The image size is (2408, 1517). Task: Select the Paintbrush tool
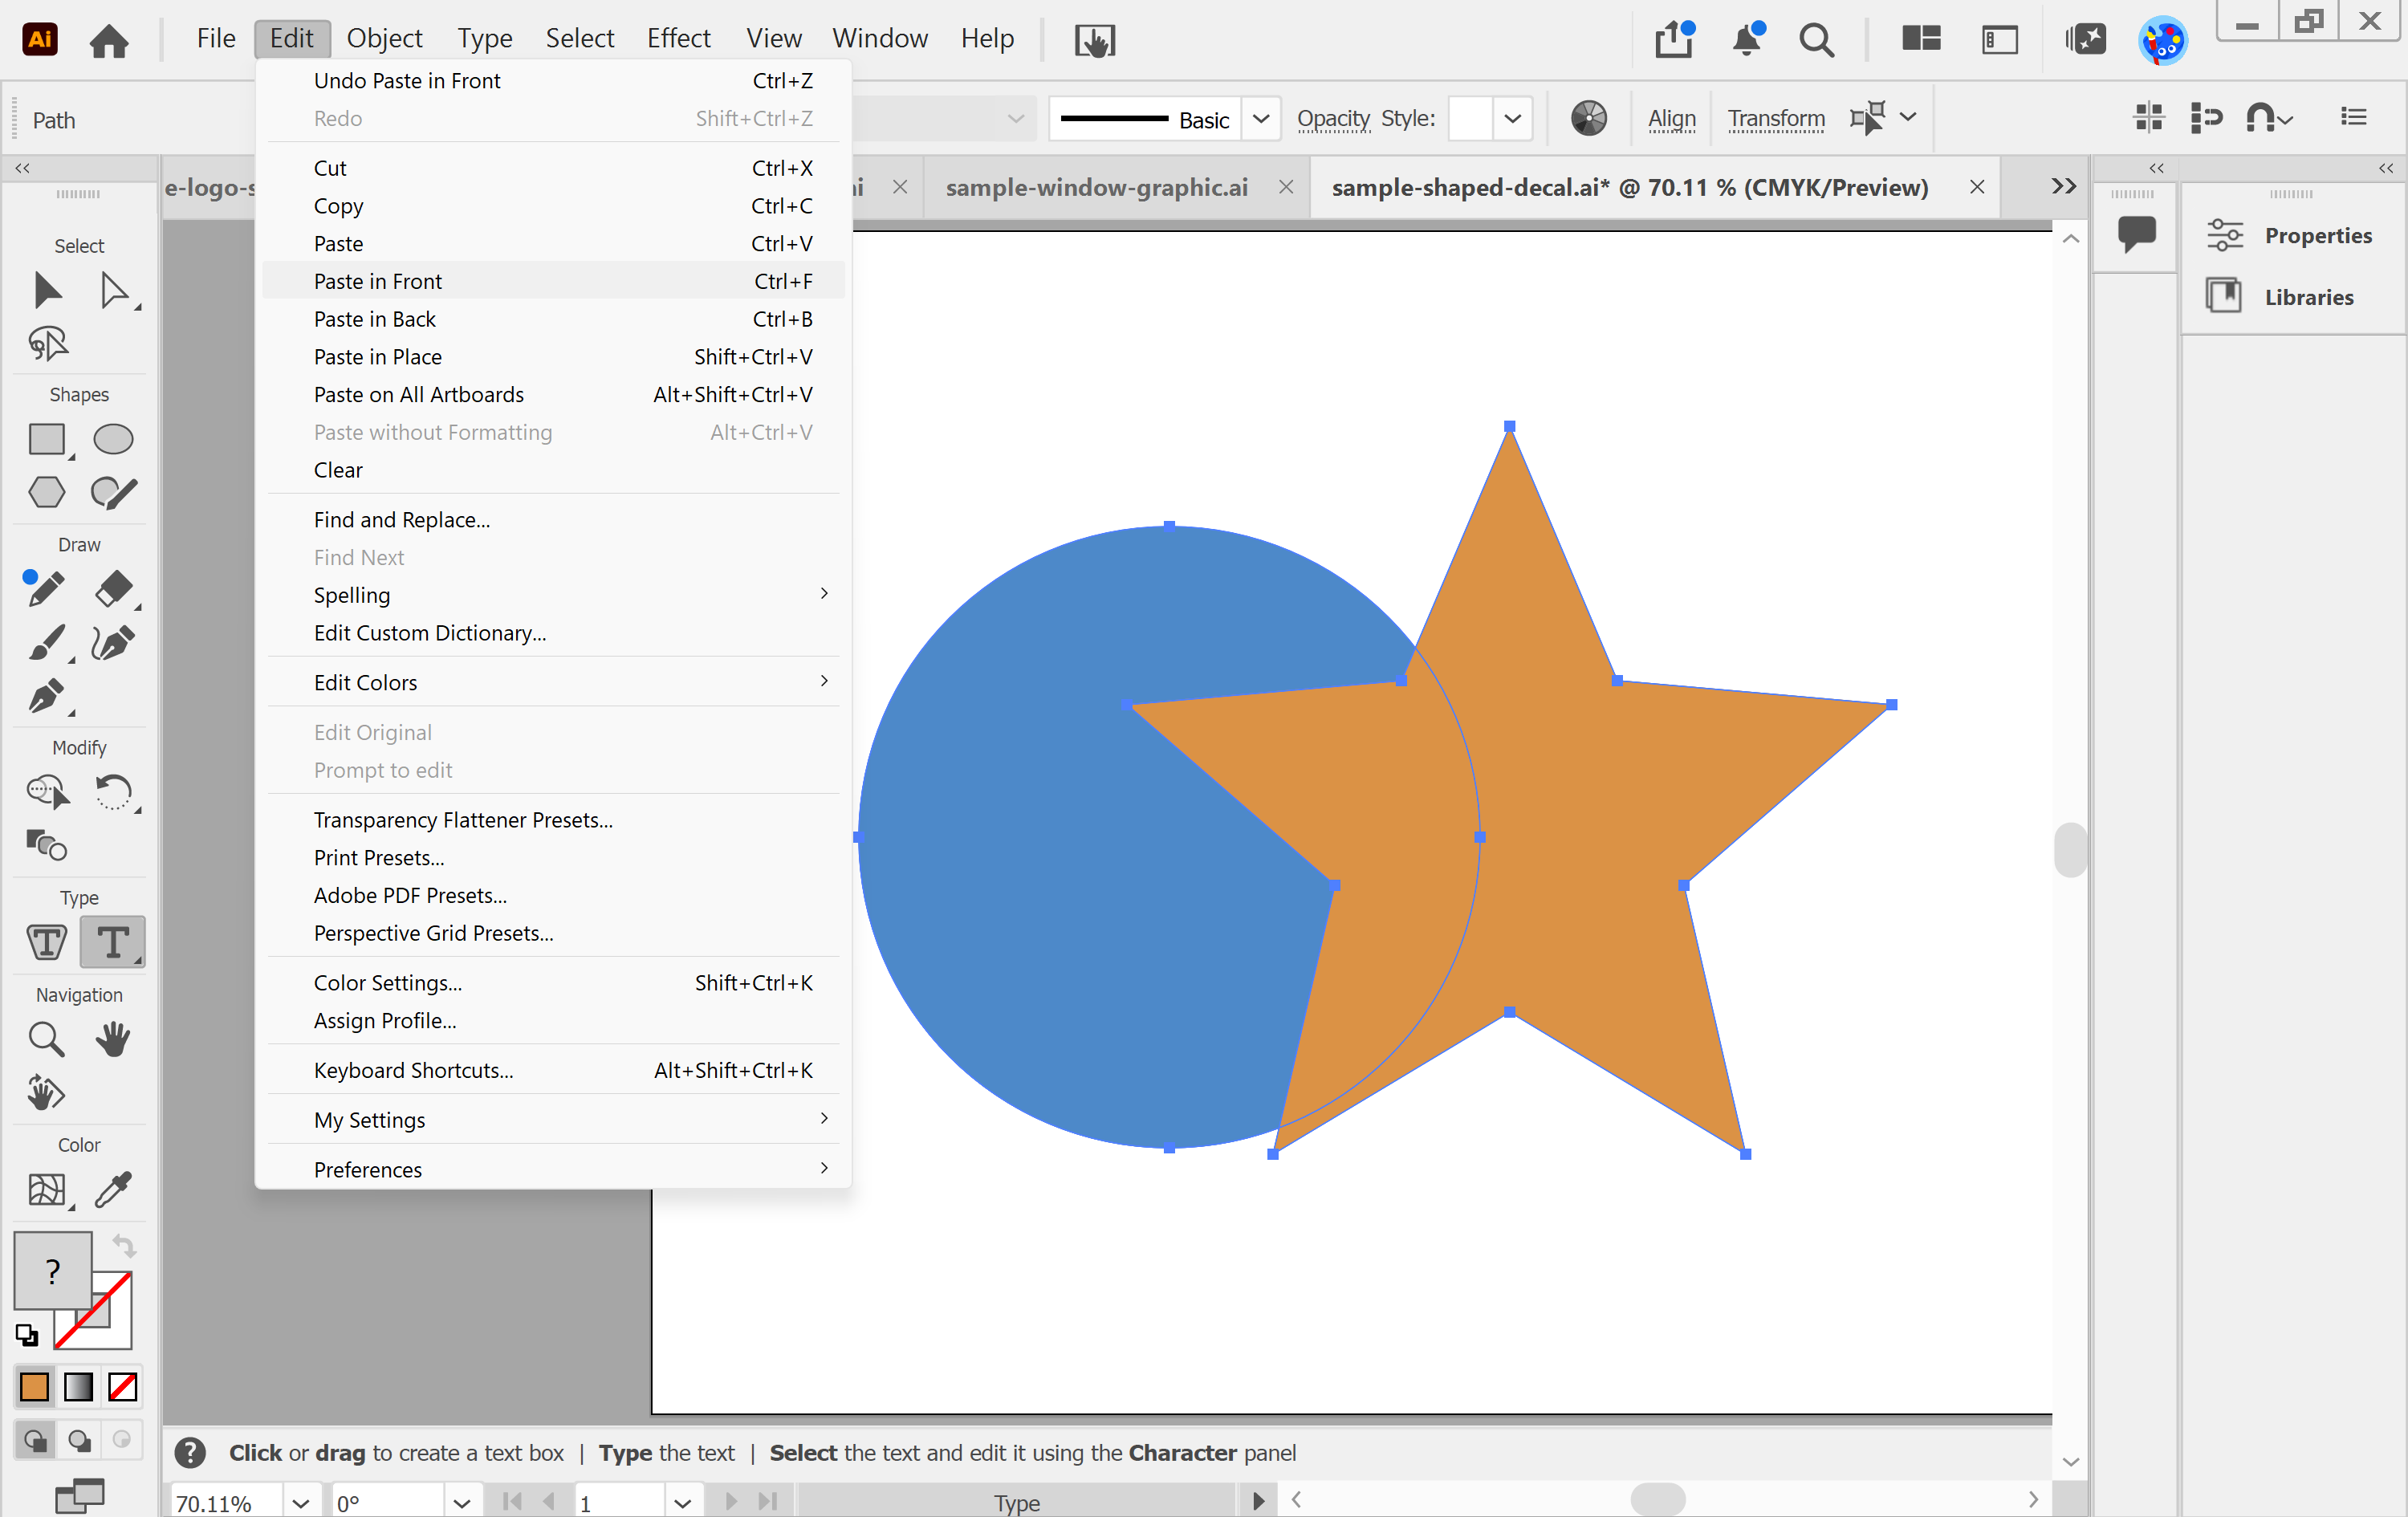coord(47,642)
